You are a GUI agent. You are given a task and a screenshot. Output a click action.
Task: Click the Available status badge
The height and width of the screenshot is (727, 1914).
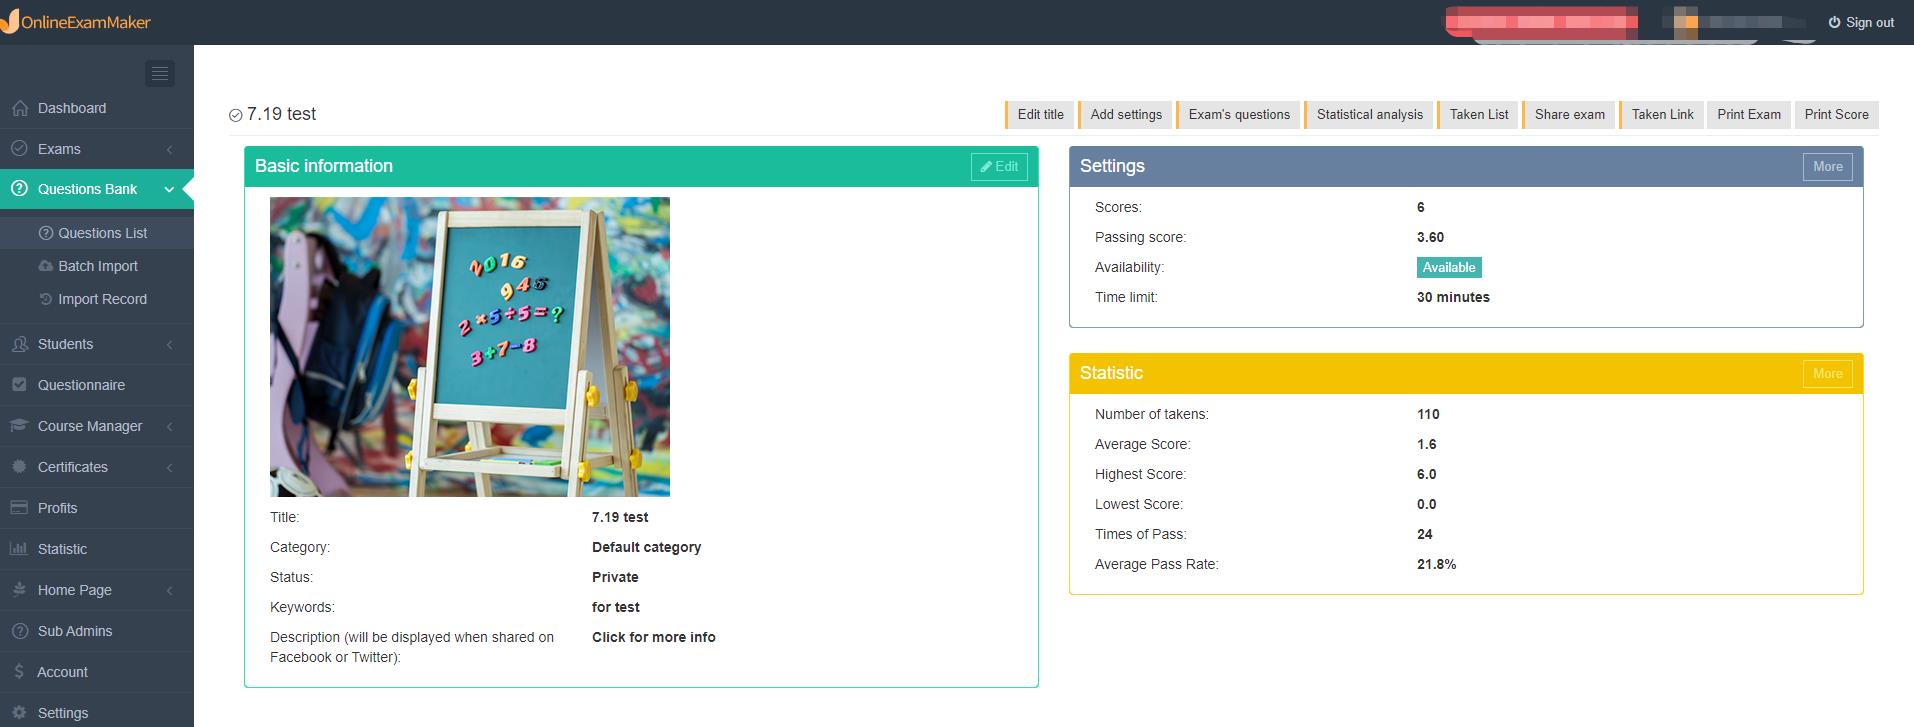coord(1449,267)
